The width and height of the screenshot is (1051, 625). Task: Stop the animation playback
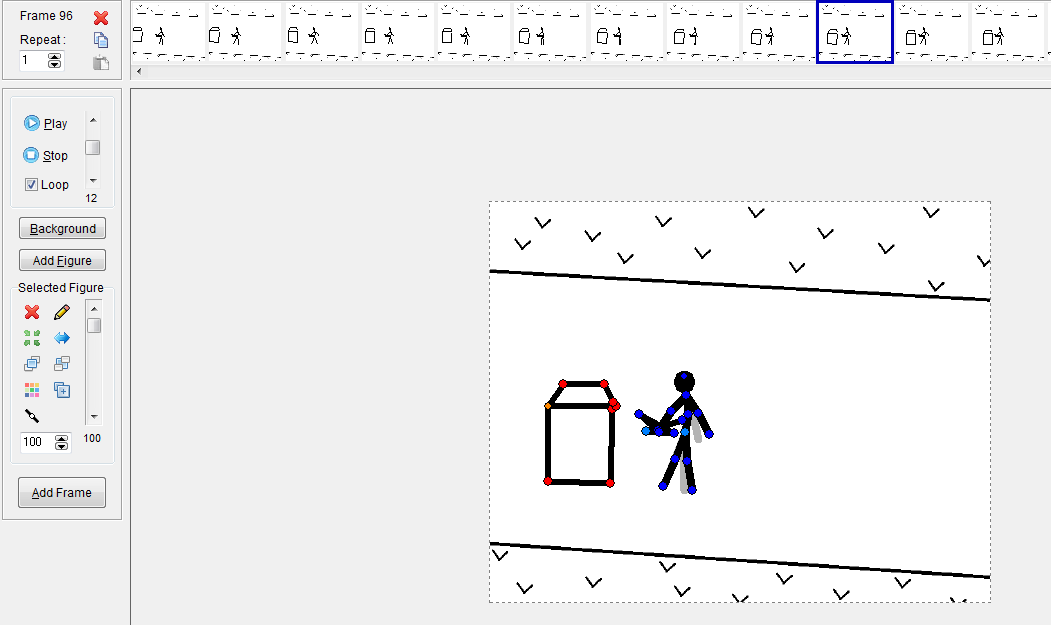[x=46, y=156]
